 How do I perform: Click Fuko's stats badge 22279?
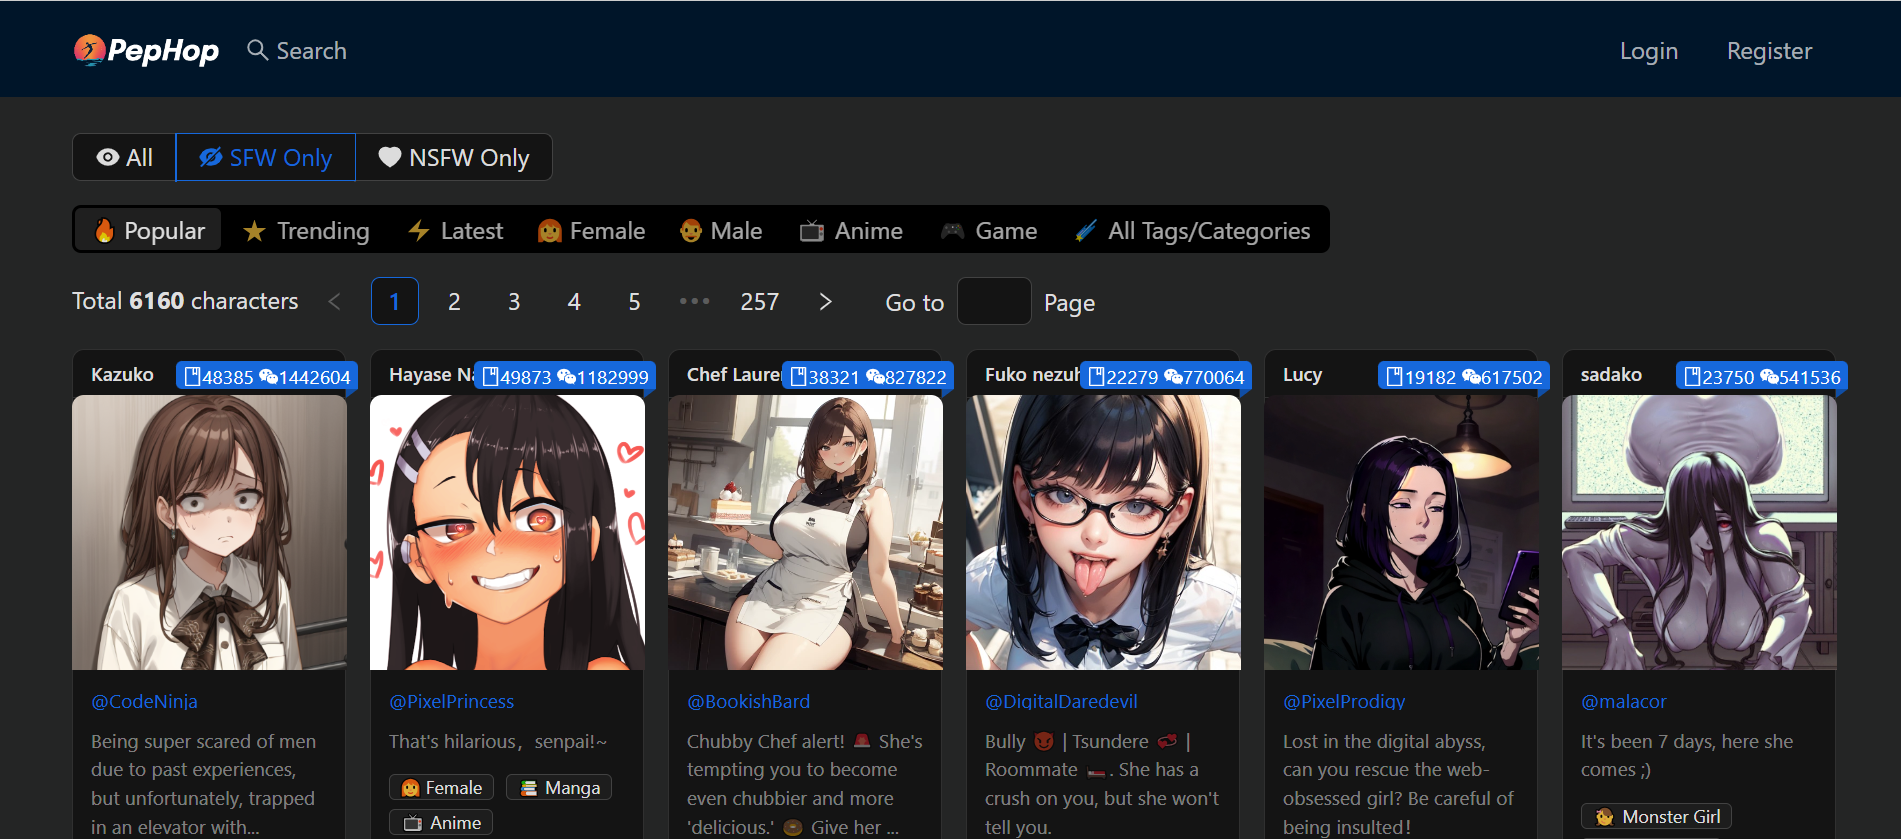[x=1165, y=377]
